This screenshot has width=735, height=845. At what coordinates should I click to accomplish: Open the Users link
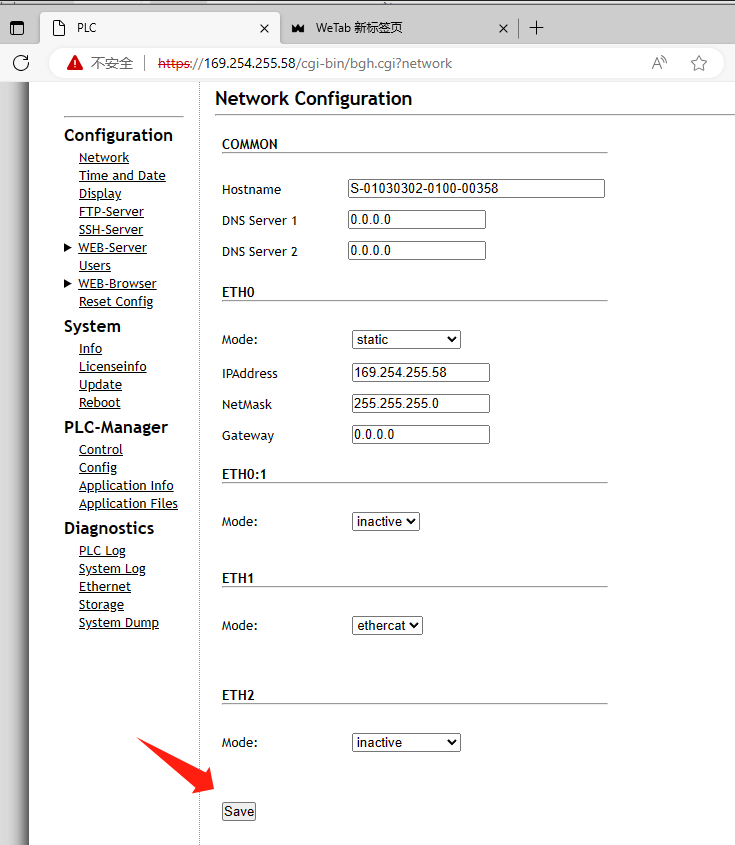95,266
